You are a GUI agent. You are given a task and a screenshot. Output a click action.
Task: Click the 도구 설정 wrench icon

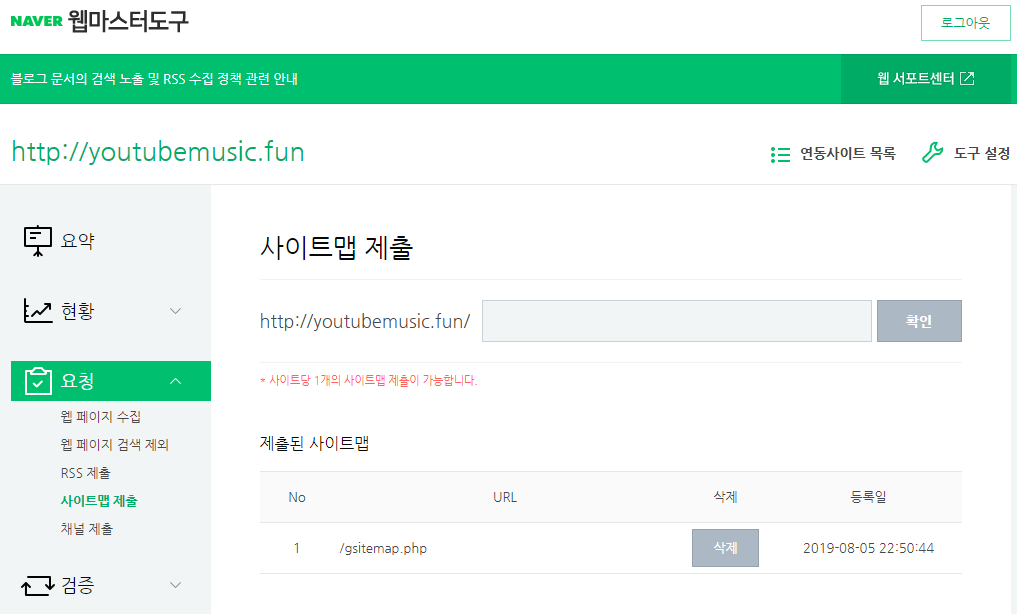[x=932, y=153]
